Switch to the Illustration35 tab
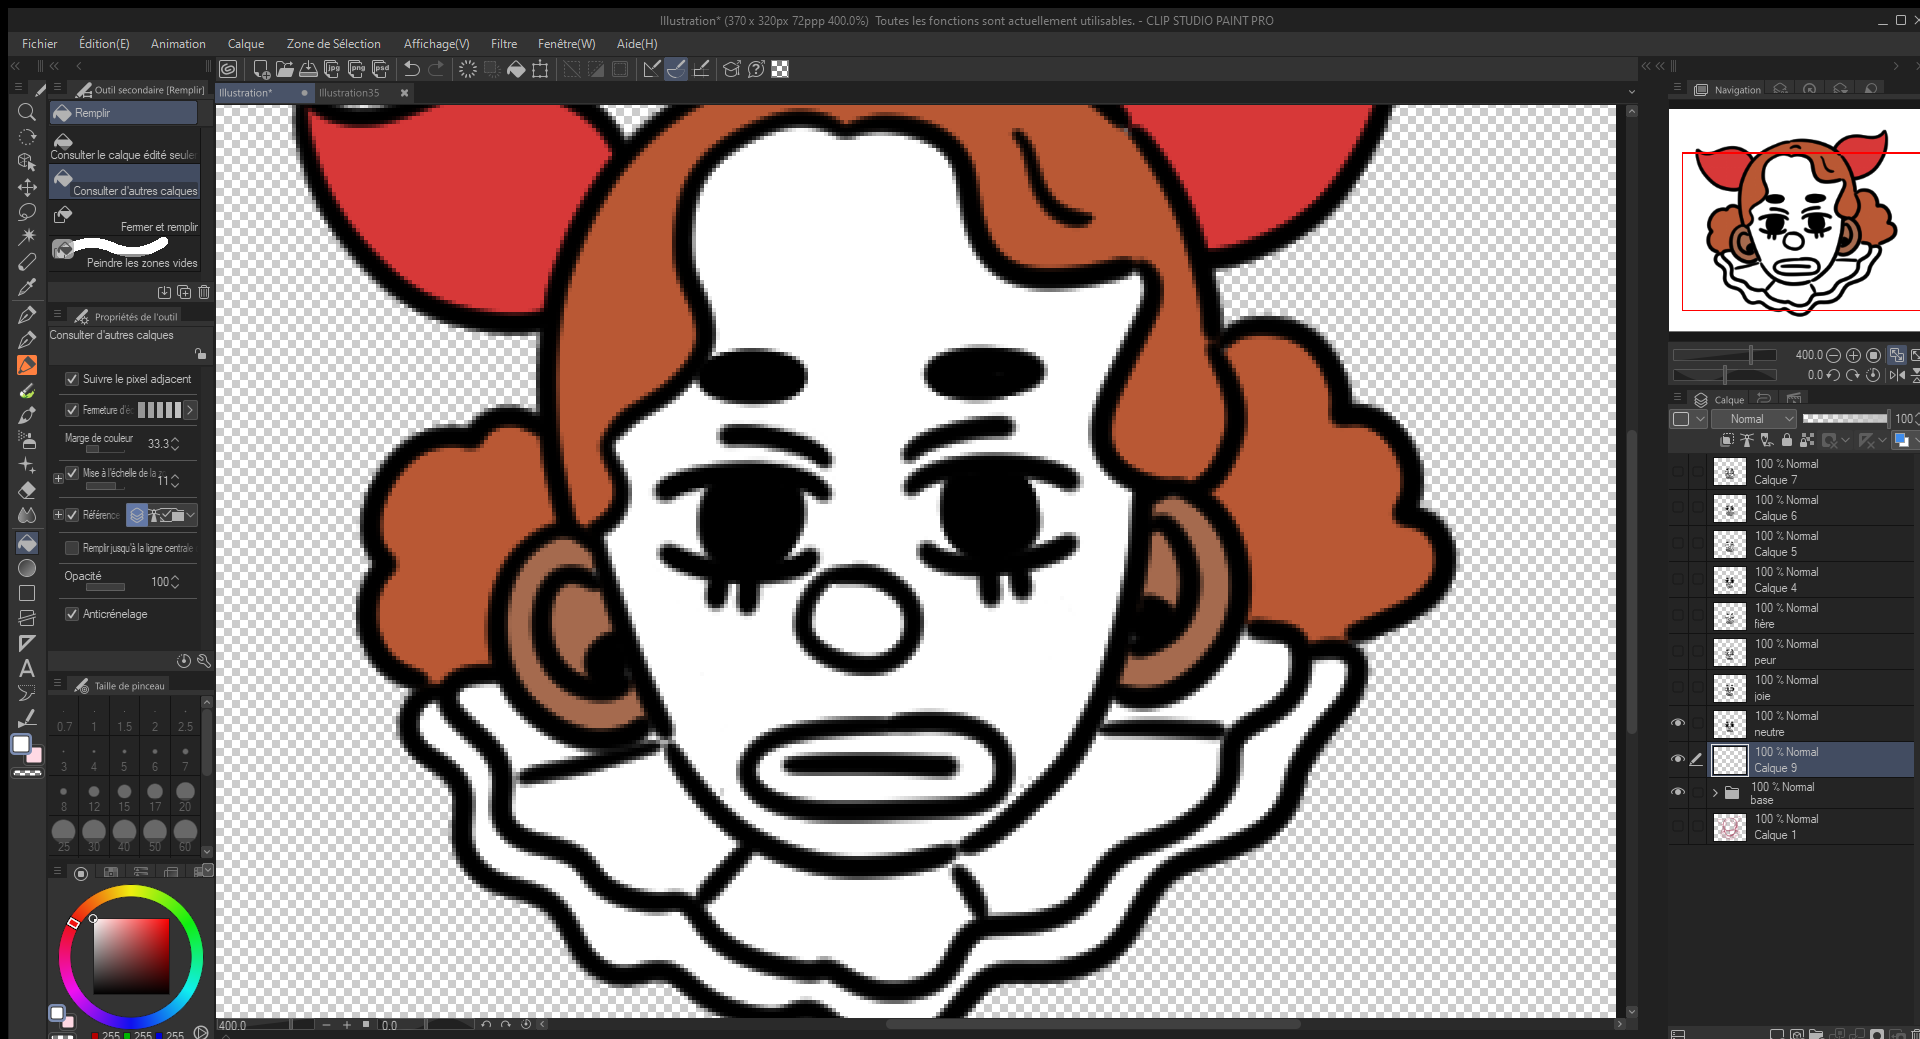1920x1039 pixels. tap(349, 93)
